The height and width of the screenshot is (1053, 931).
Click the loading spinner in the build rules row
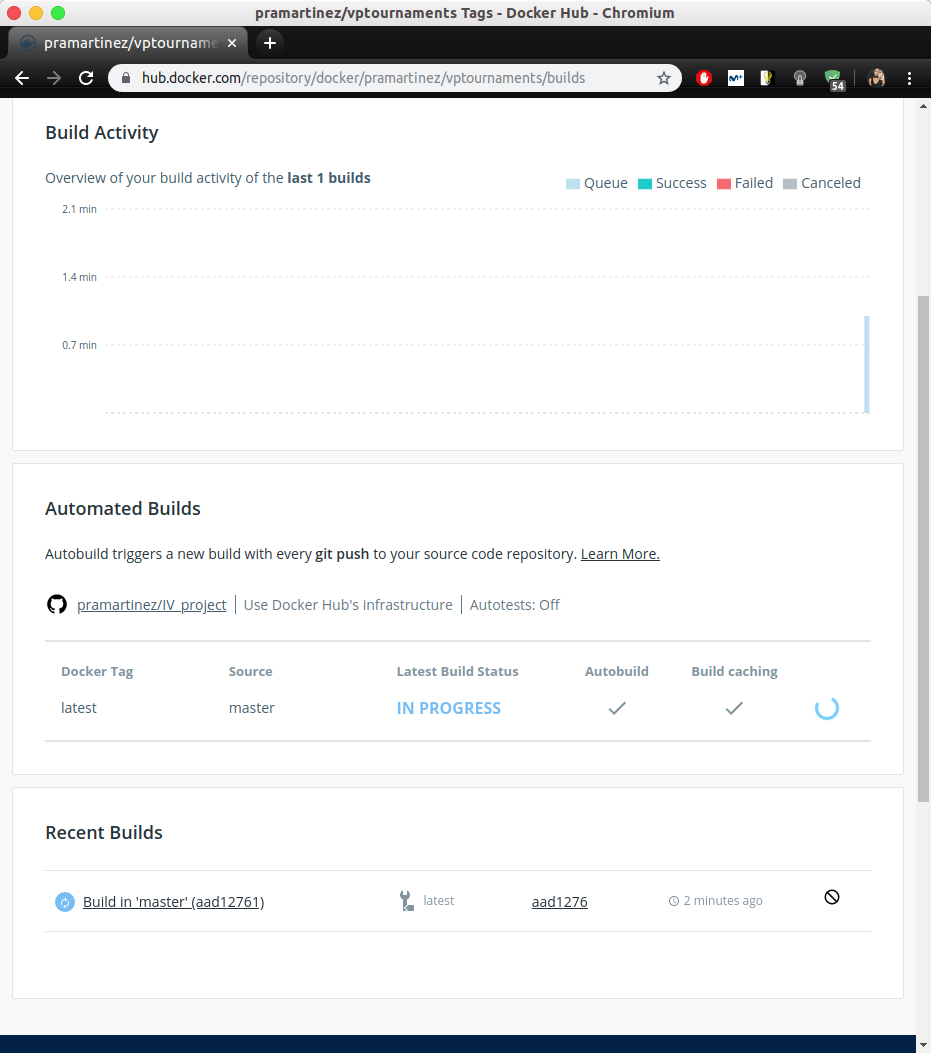coord(826,708)
